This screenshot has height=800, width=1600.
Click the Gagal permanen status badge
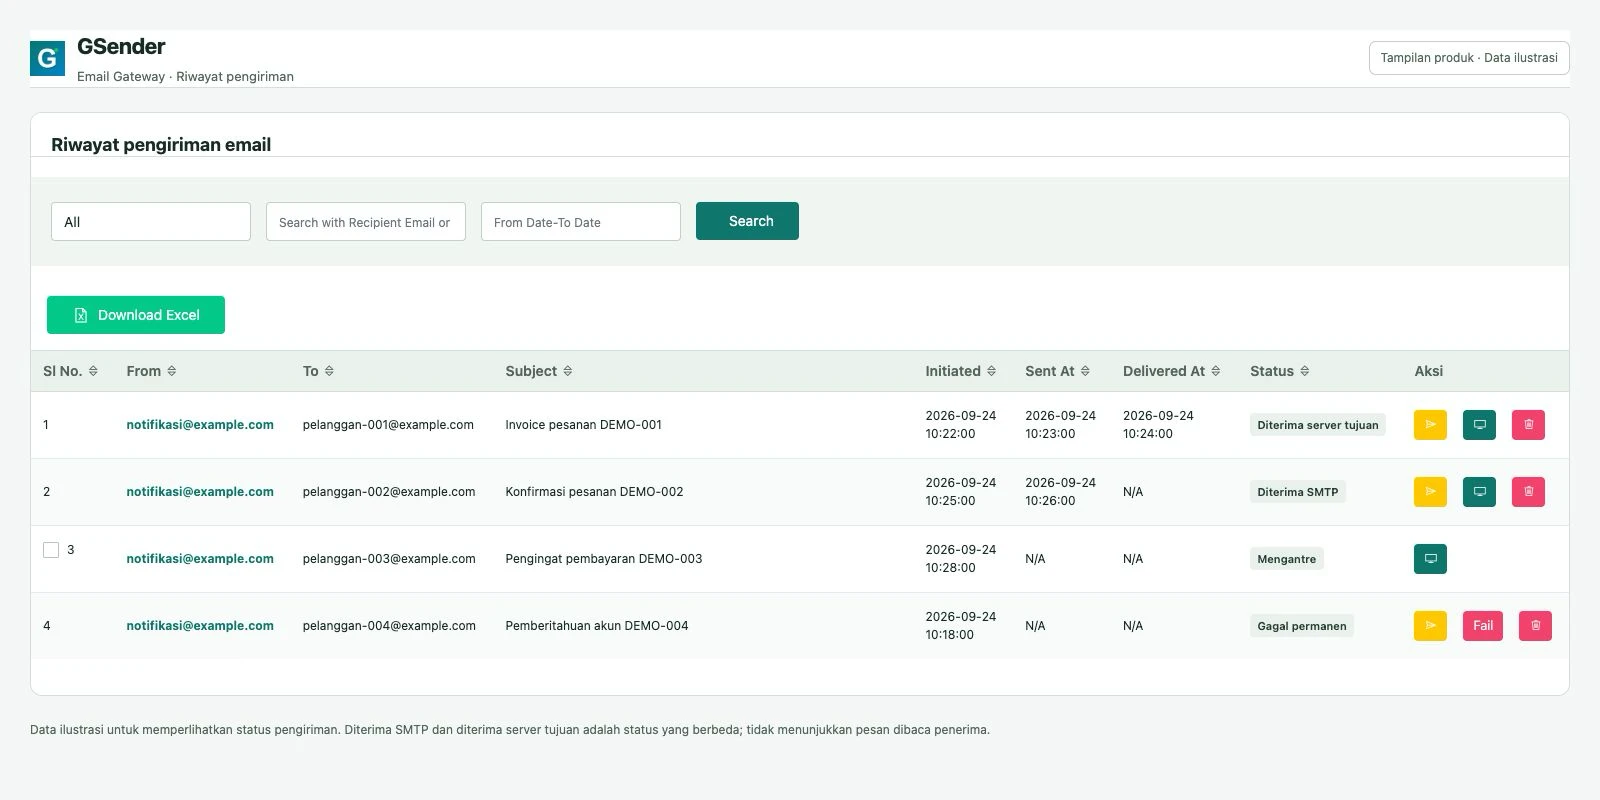[x=1302, y=626]
